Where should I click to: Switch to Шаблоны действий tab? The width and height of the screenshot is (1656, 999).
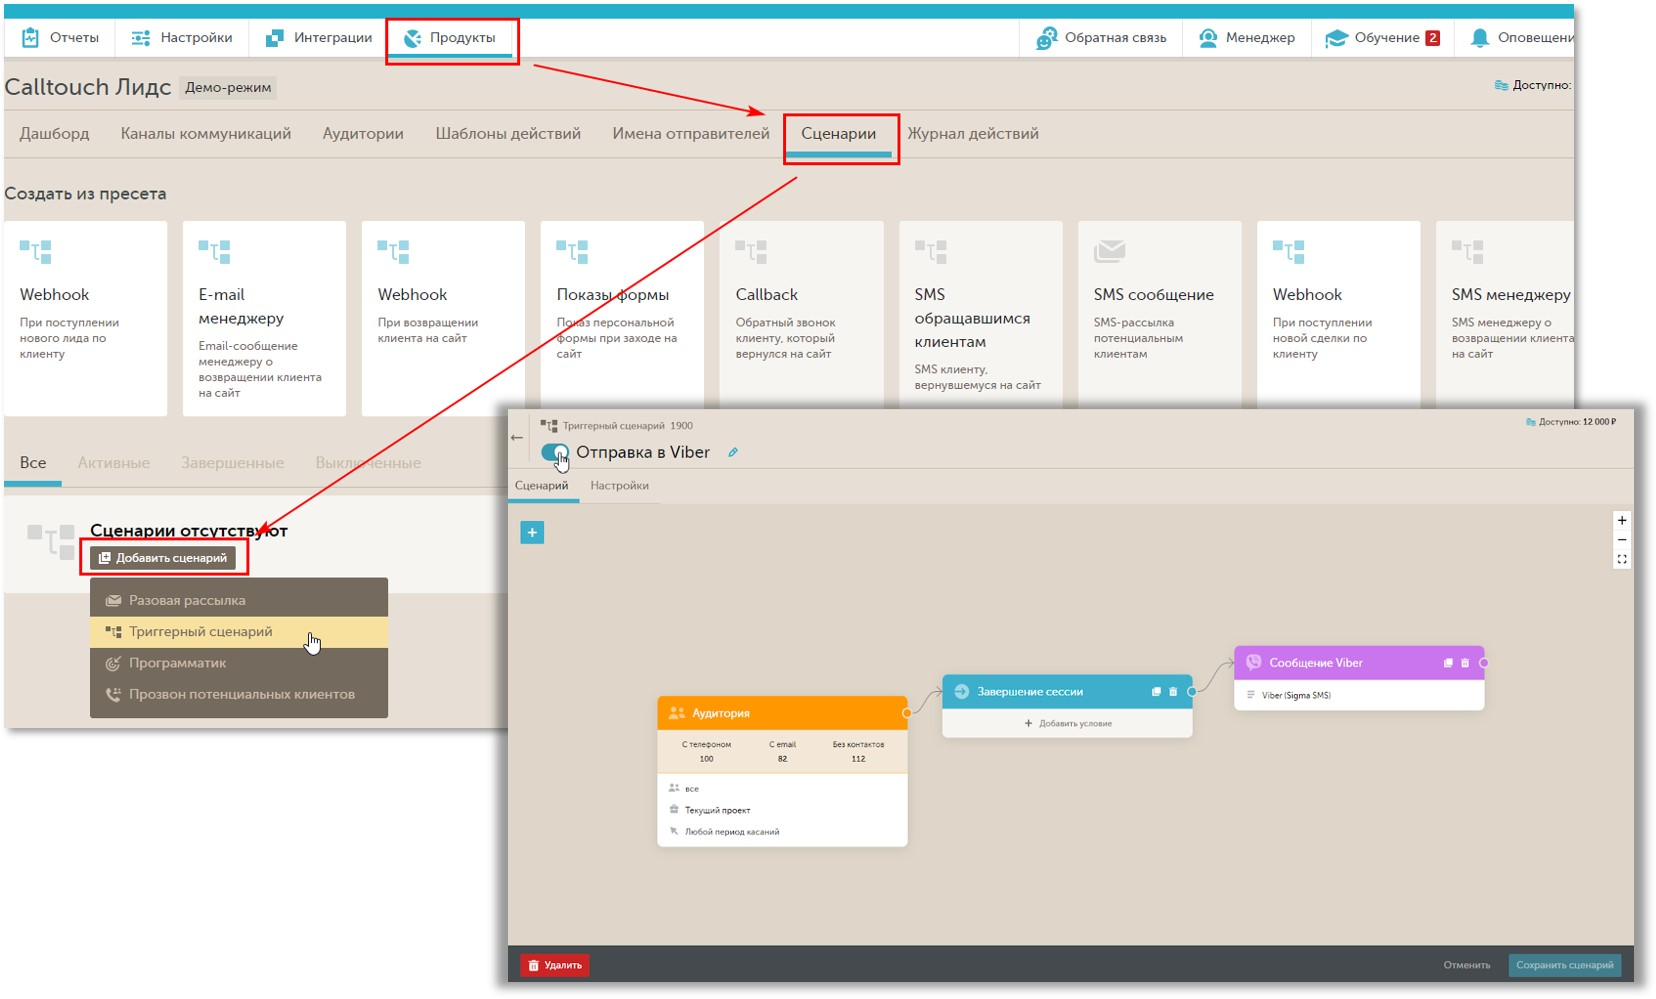(x=508, y=134)
